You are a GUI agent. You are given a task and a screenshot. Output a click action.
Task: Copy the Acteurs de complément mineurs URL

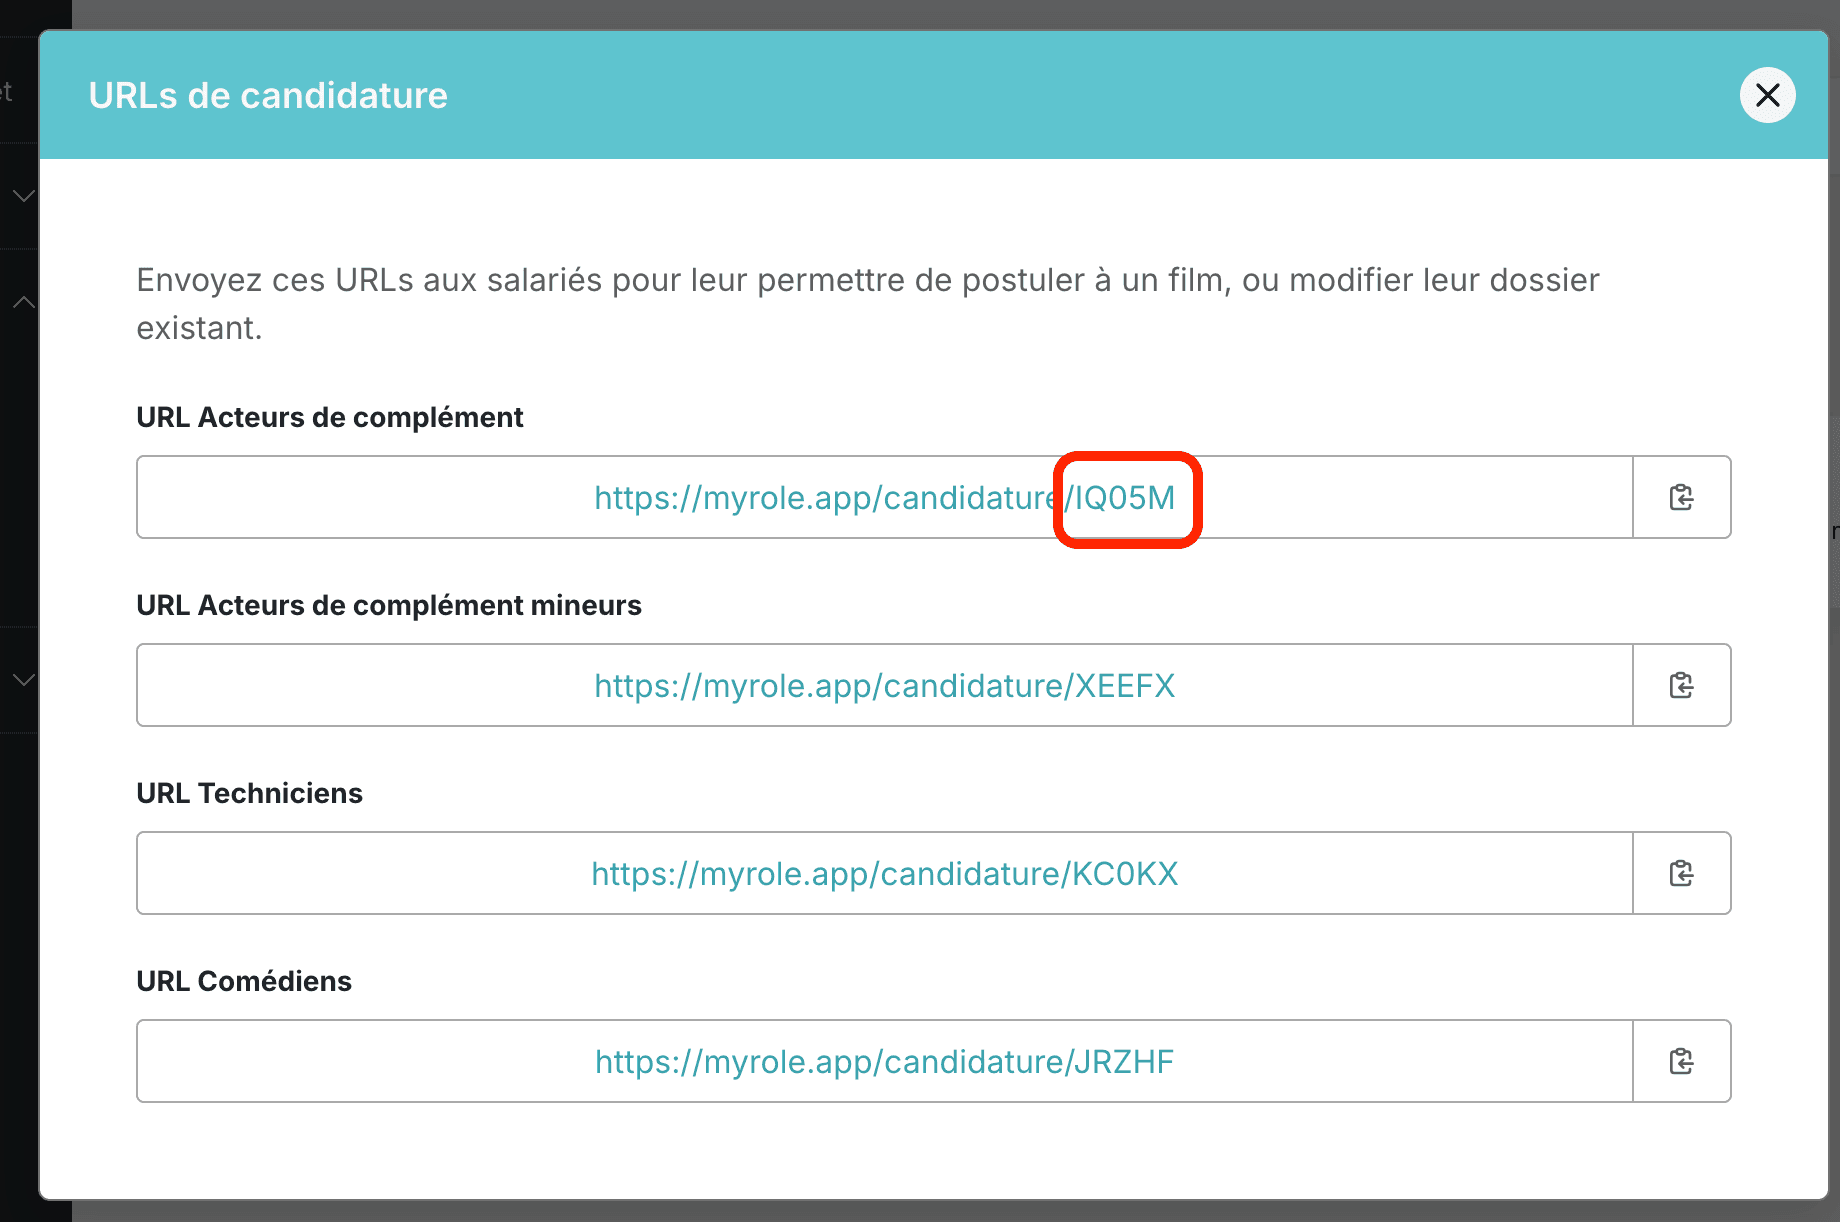coord(1682,685)
